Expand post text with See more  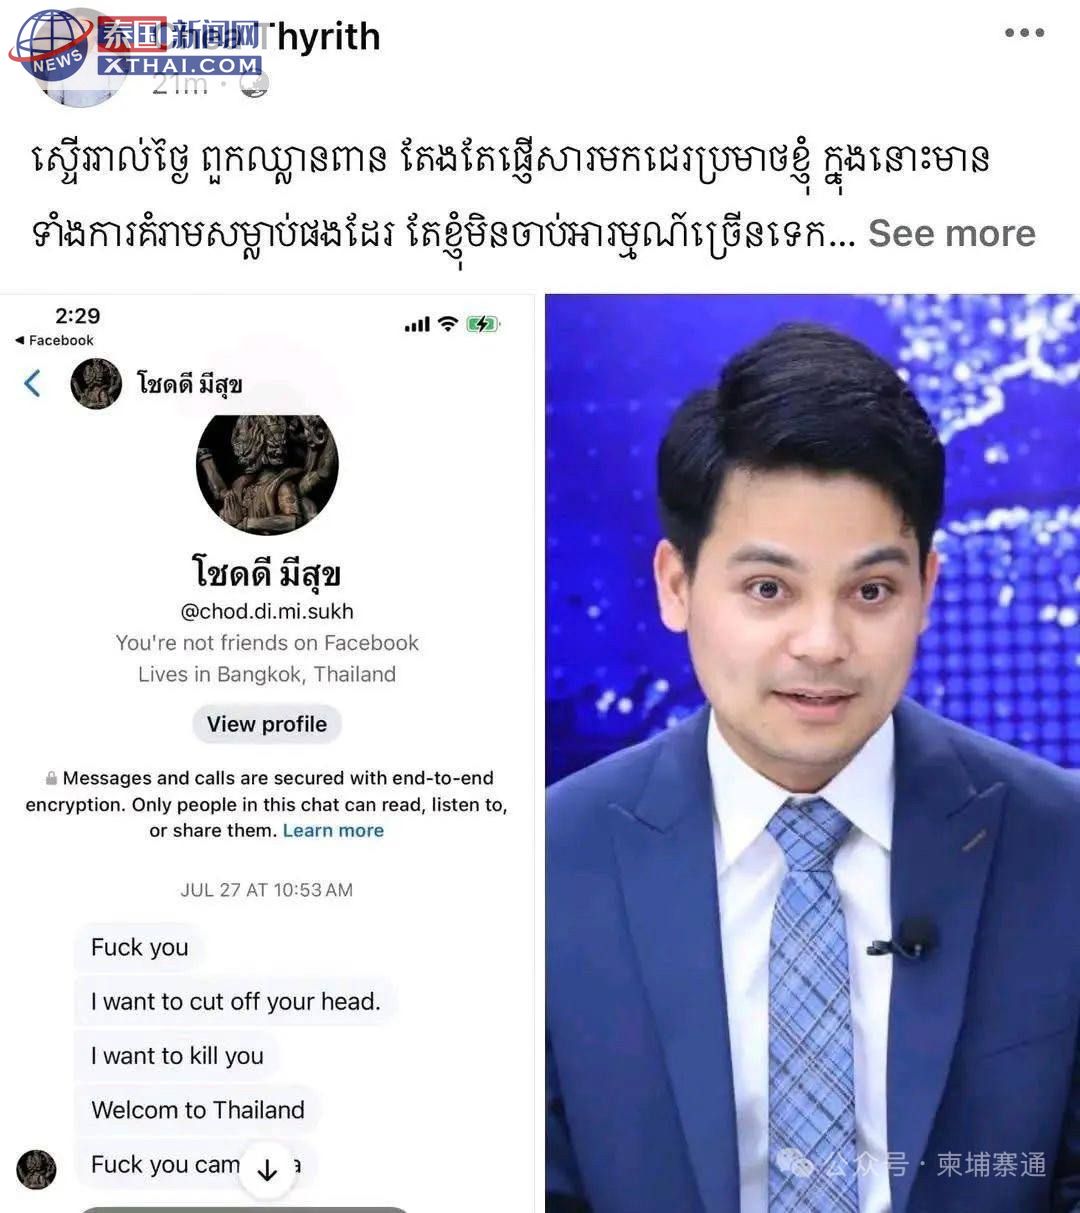(952, 233)
